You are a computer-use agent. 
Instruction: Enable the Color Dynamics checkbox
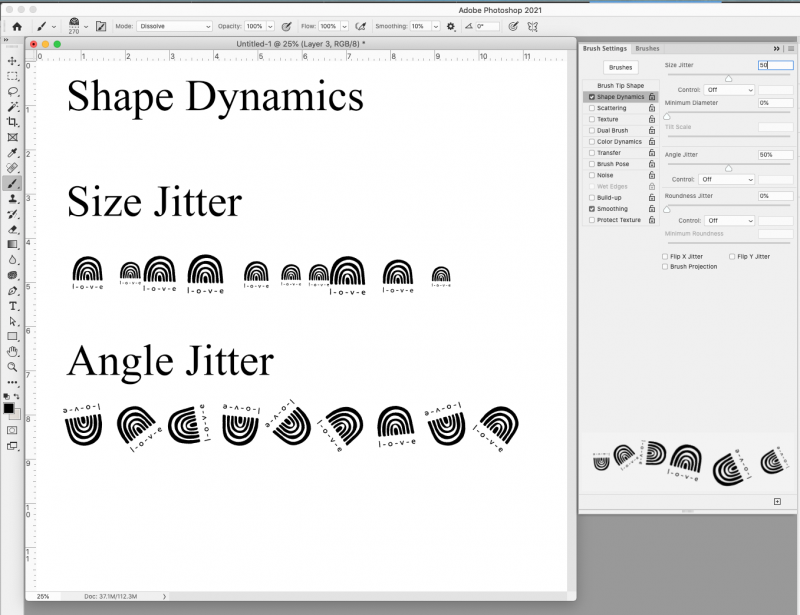pos(592,142)
